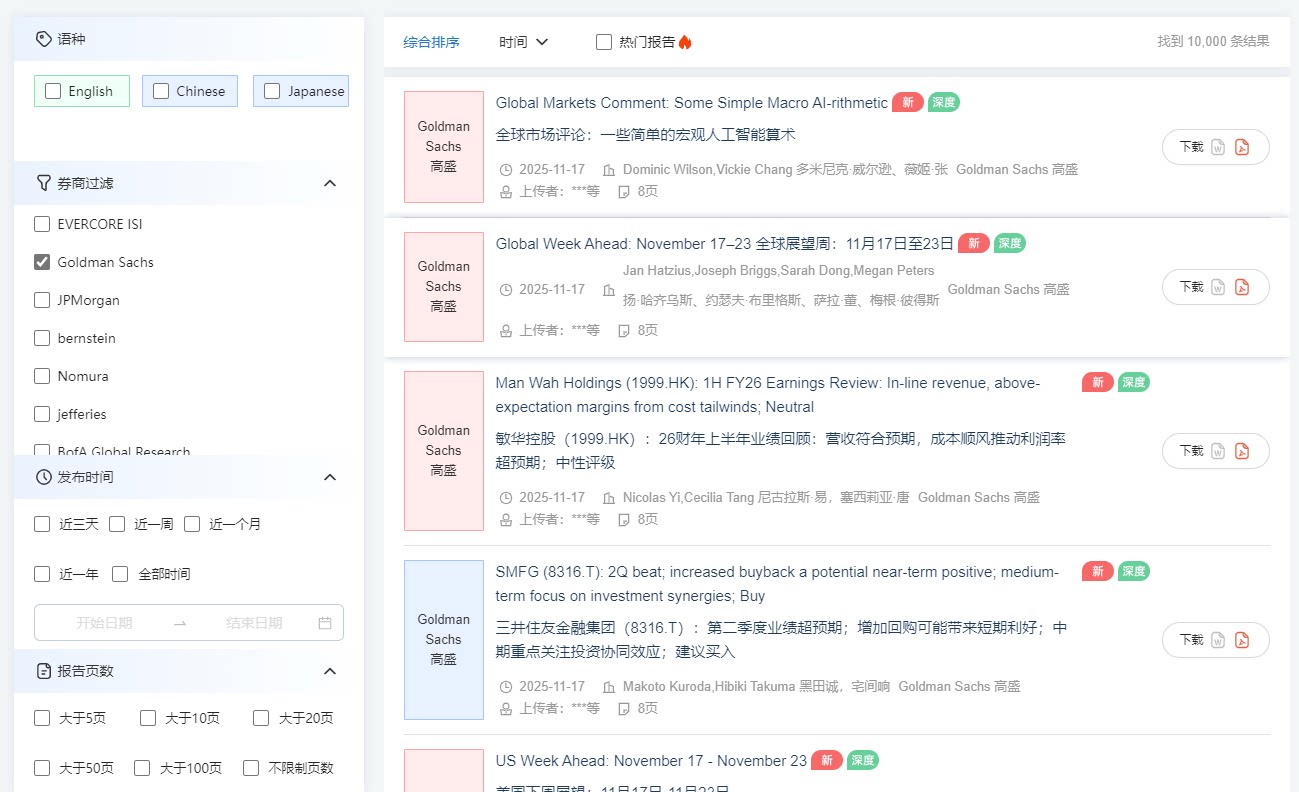Open the Man Wah Holdings earnings review title

[768, 395]
